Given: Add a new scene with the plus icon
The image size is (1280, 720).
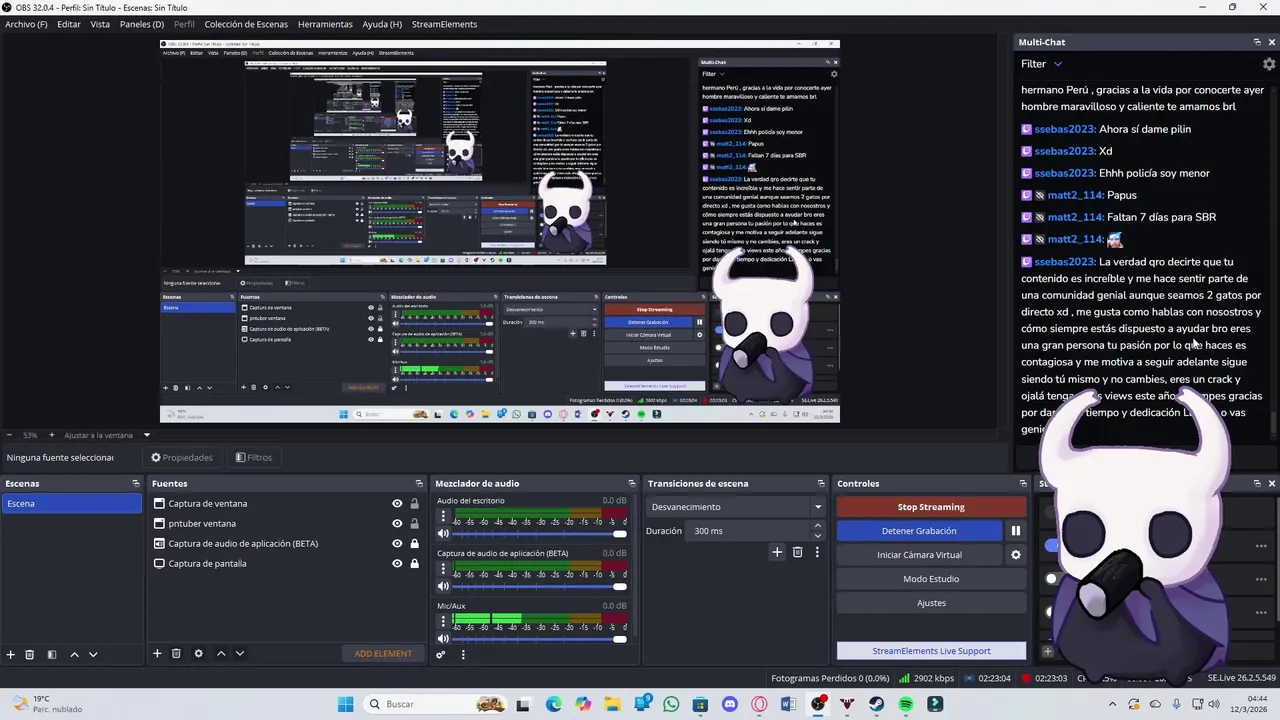Looking at the screenshot, I should click(11, 654).
